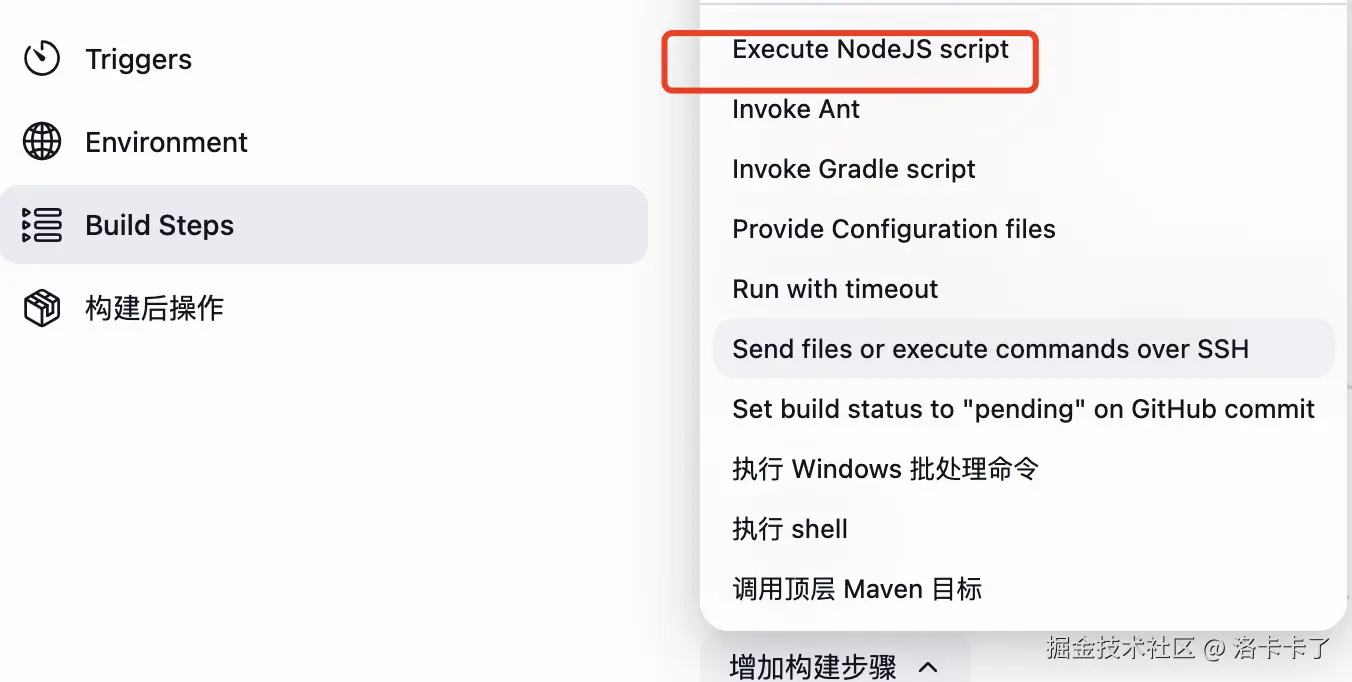Select the Invoke Ant build step
The height and width of the screenshot is (682, 1352).
coord(796,109)
